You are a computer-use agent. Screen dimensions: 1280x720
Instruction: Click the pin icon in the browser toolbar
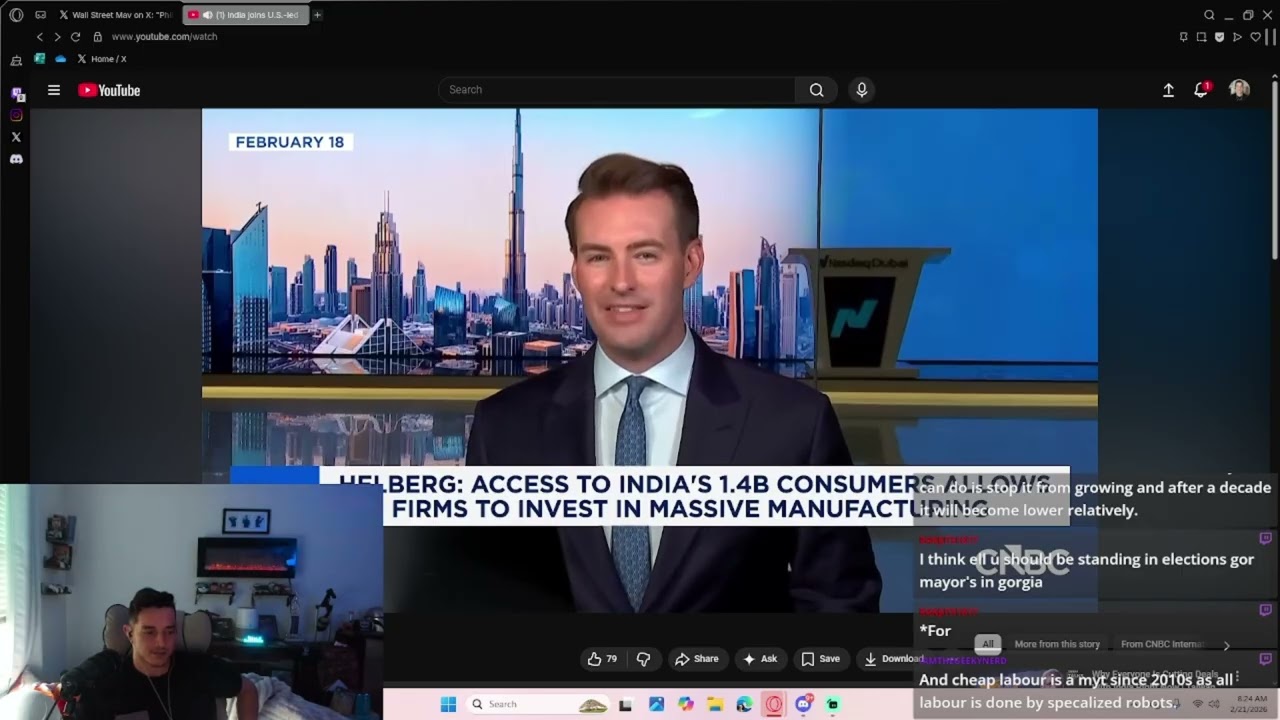tap(1183, 37)
